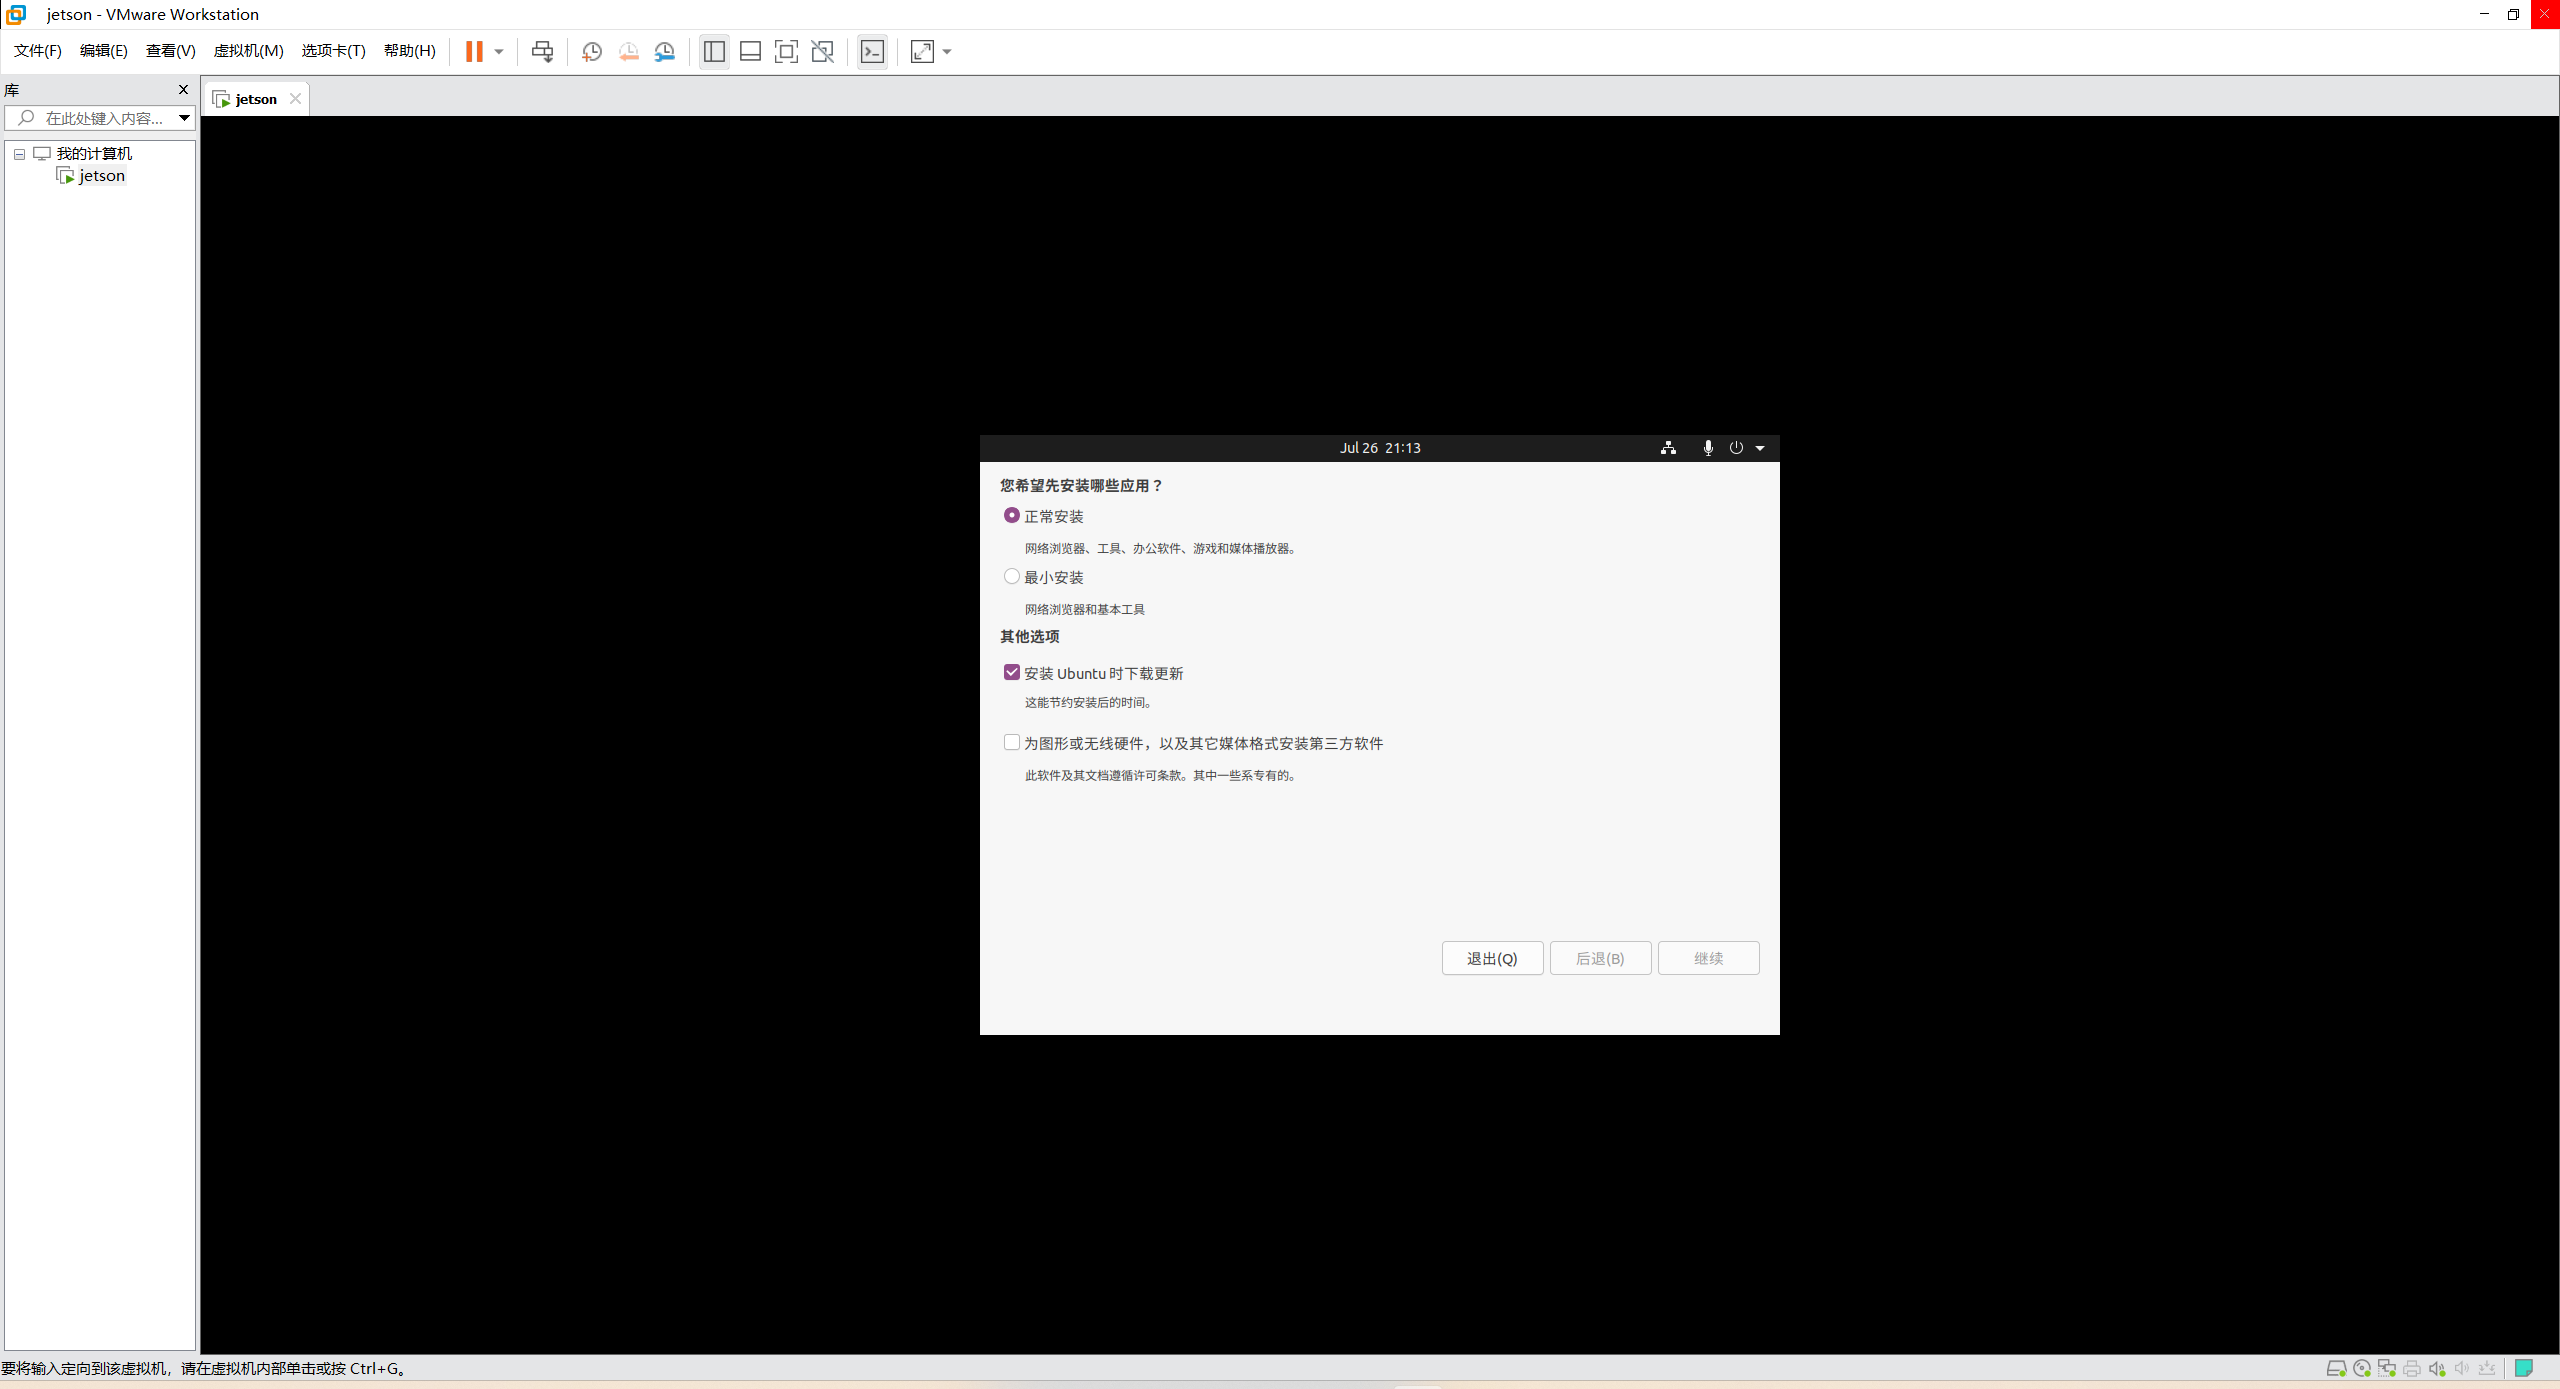Viewport: 2560px width, 1389px height.
Task: Click the Ubuntu network status icon
Action: (x=1668, y=448)
